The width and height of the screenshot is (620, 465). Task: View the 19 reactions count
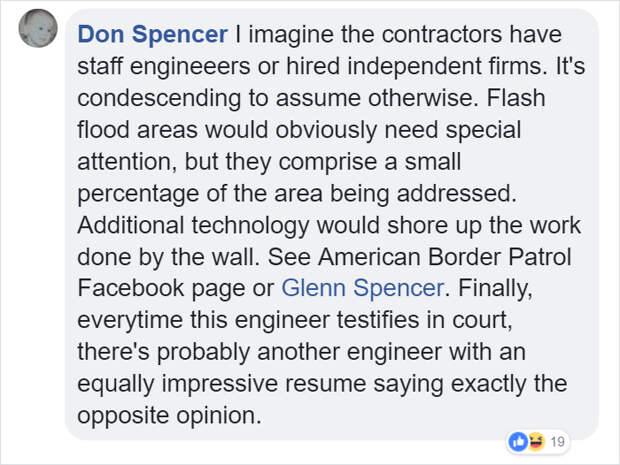[558, 441]
